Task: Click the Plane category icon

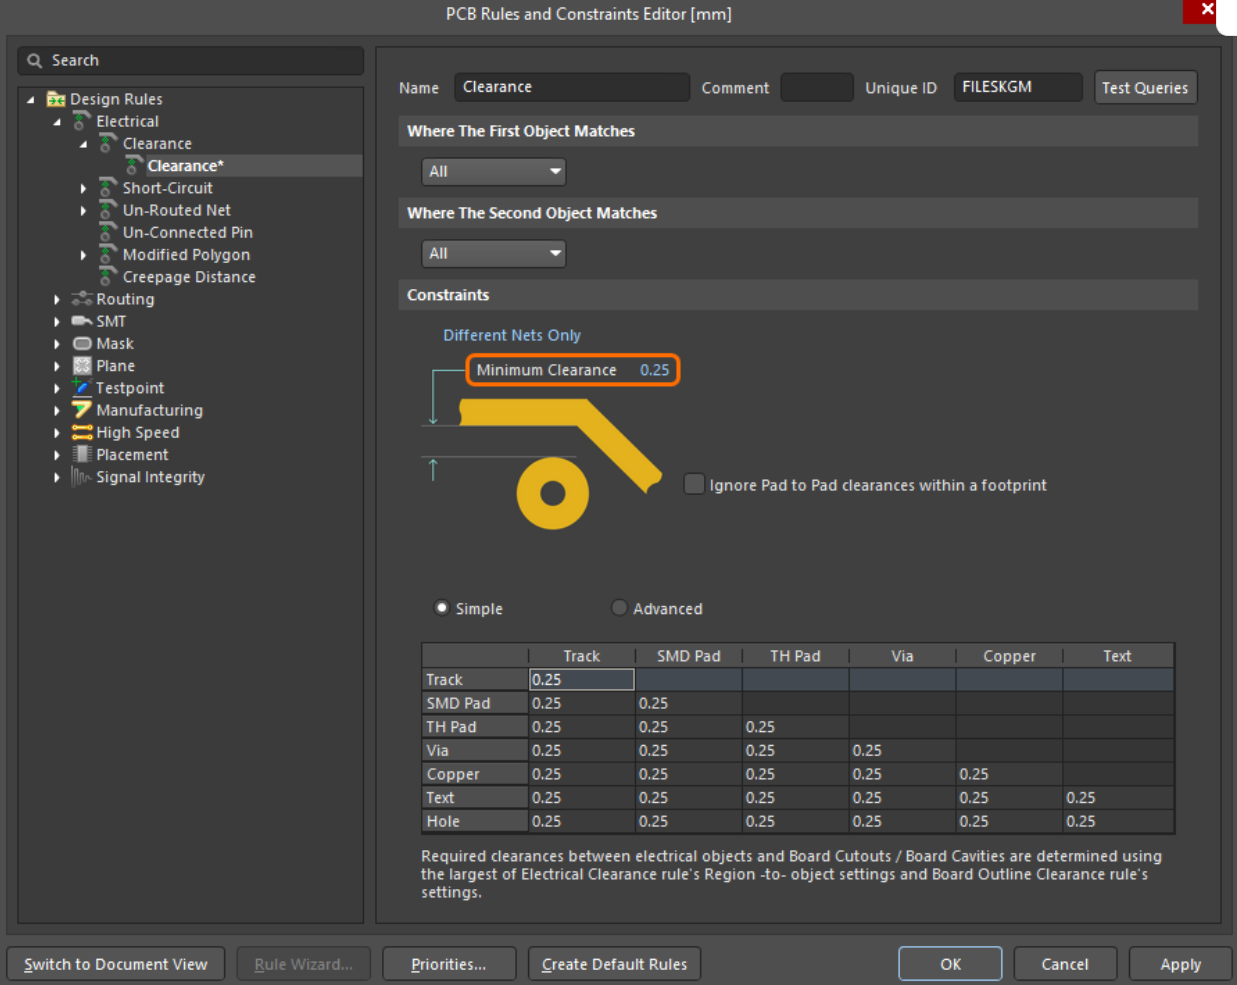Action: pos(82,366)
